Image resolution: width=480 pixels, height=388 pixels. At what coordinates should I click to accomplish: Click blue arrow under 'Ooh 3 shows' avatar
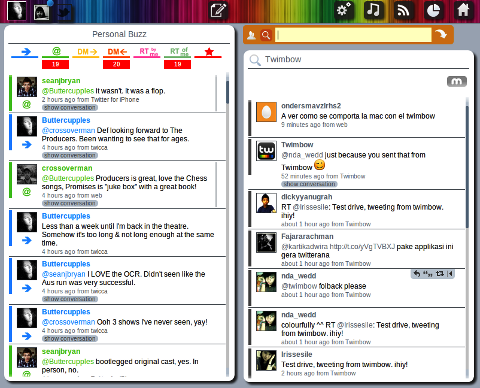coord(27,336)
